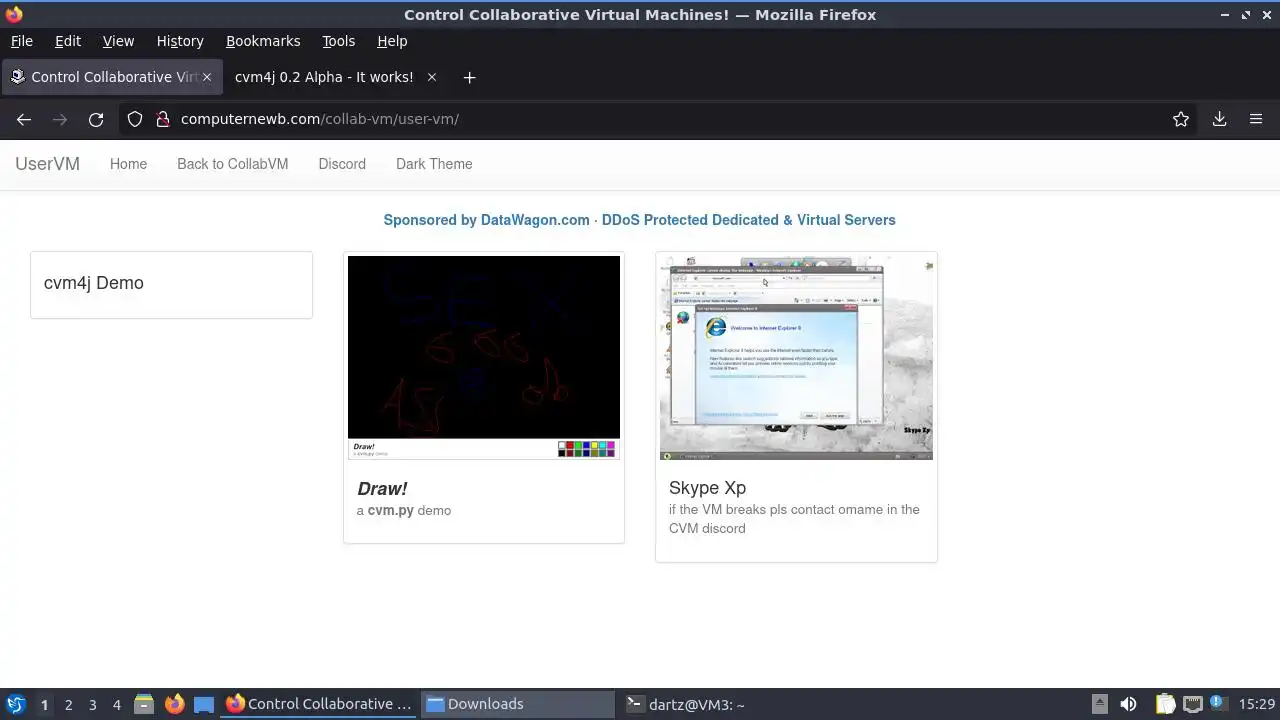The height and width of the screenshot is (720, 1280).
Task: Reload the page with the refresh icon
Action: [x=96, y=119]
